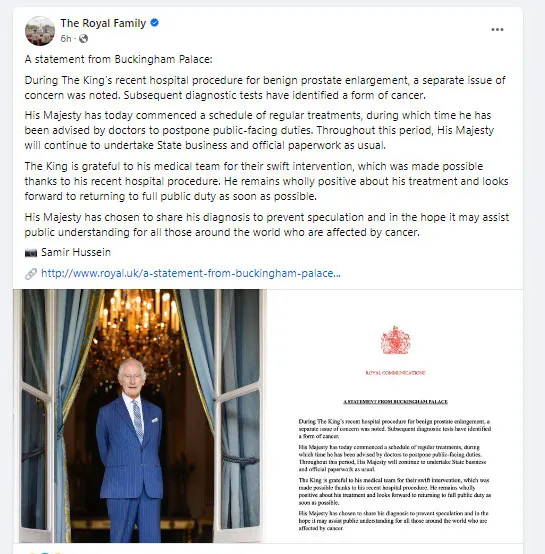
Task: Click the paragraph about sharing his diagnosis
Action: point(267,225)
